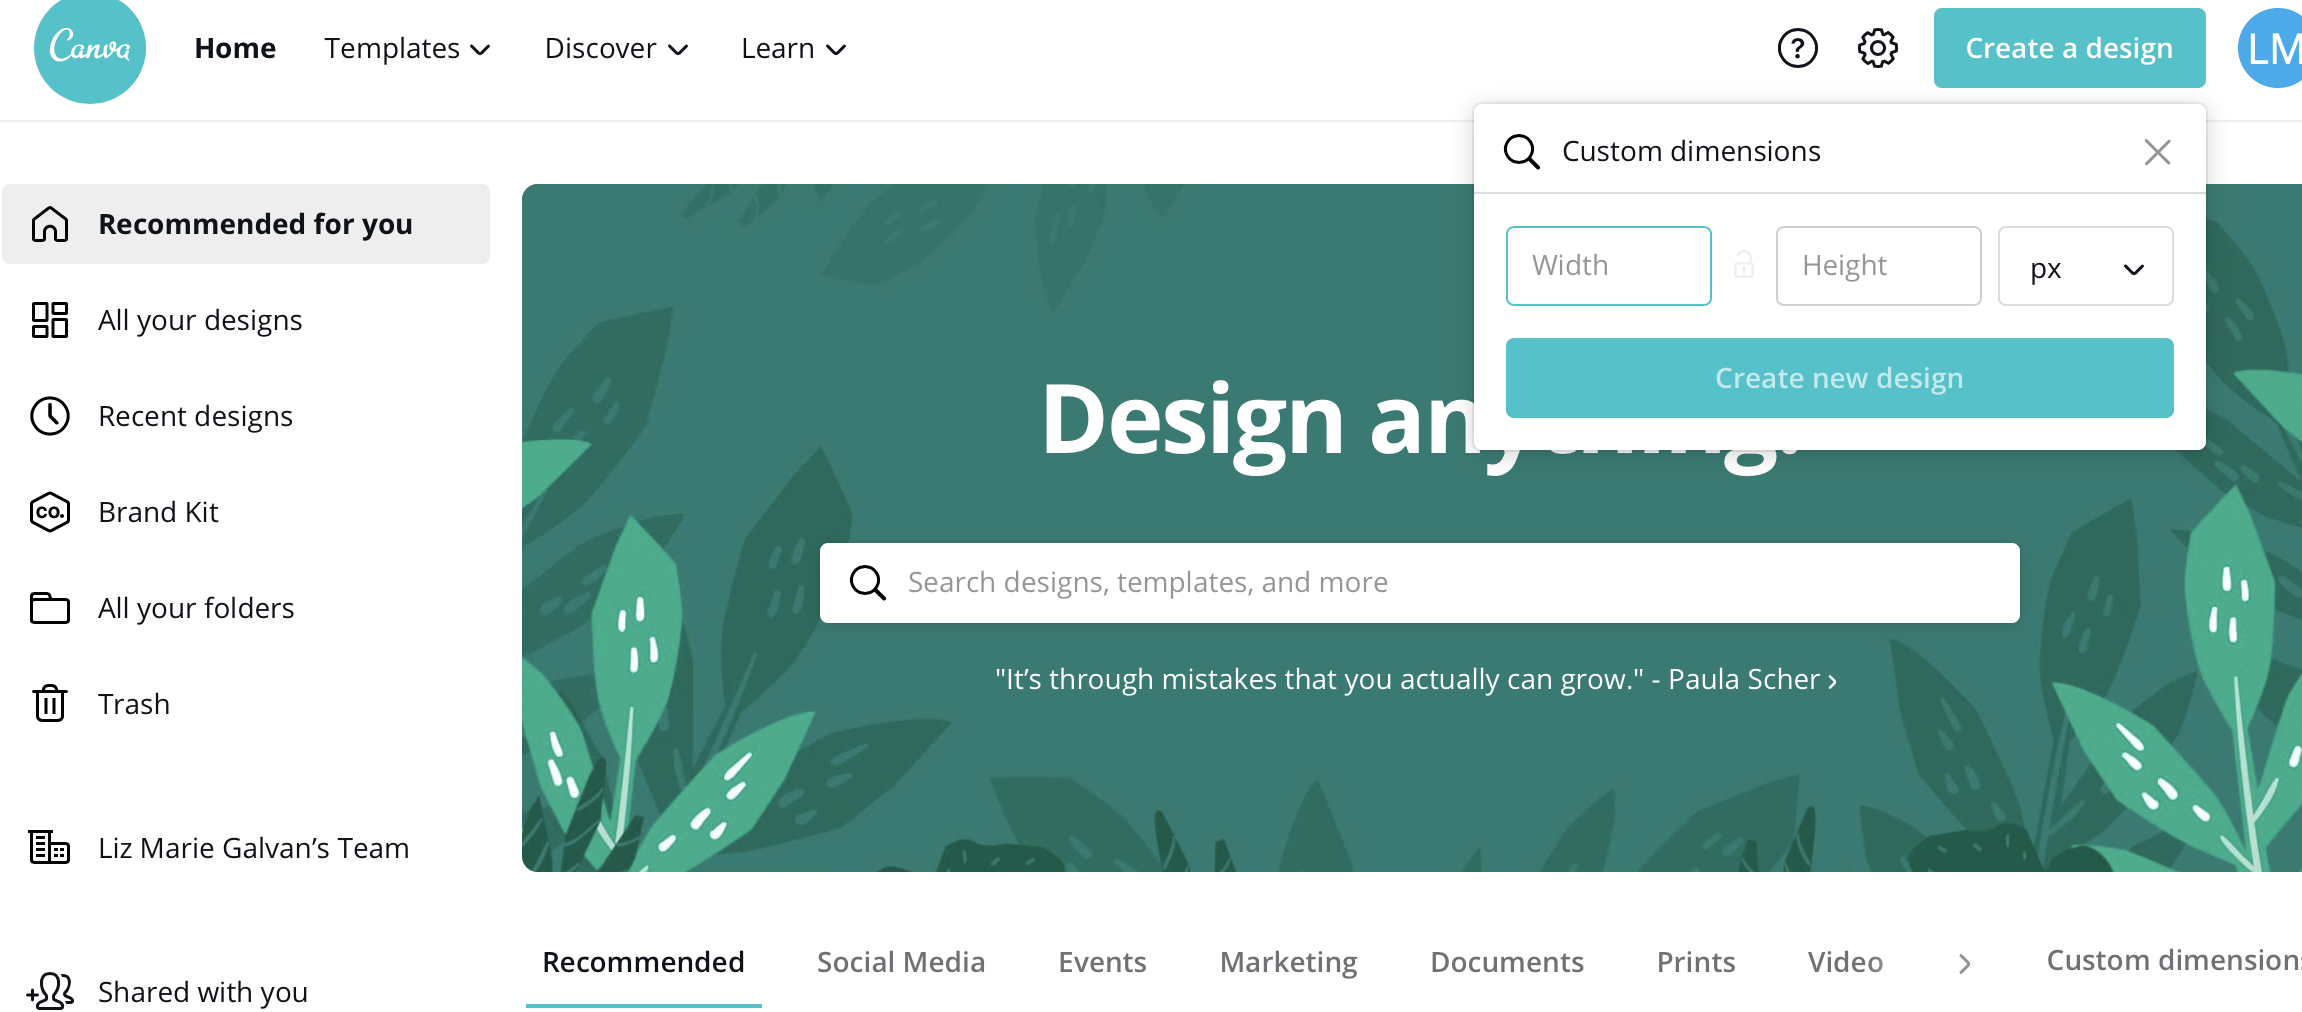Focus the Width input field

[1608, 266]
